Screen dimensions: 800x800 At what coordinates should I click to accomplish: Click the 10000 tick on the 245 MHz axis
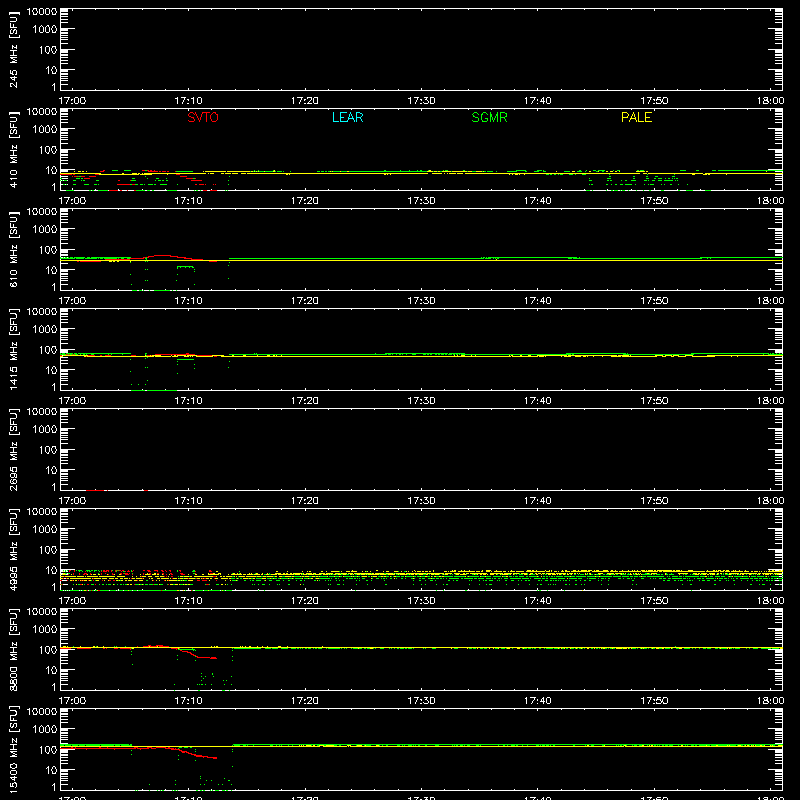point(42,12)
